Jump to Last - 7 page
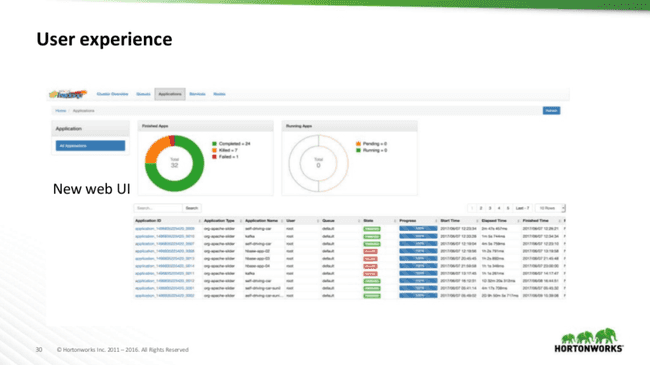This screenshot has width=650, height=365. pos(522,208)
